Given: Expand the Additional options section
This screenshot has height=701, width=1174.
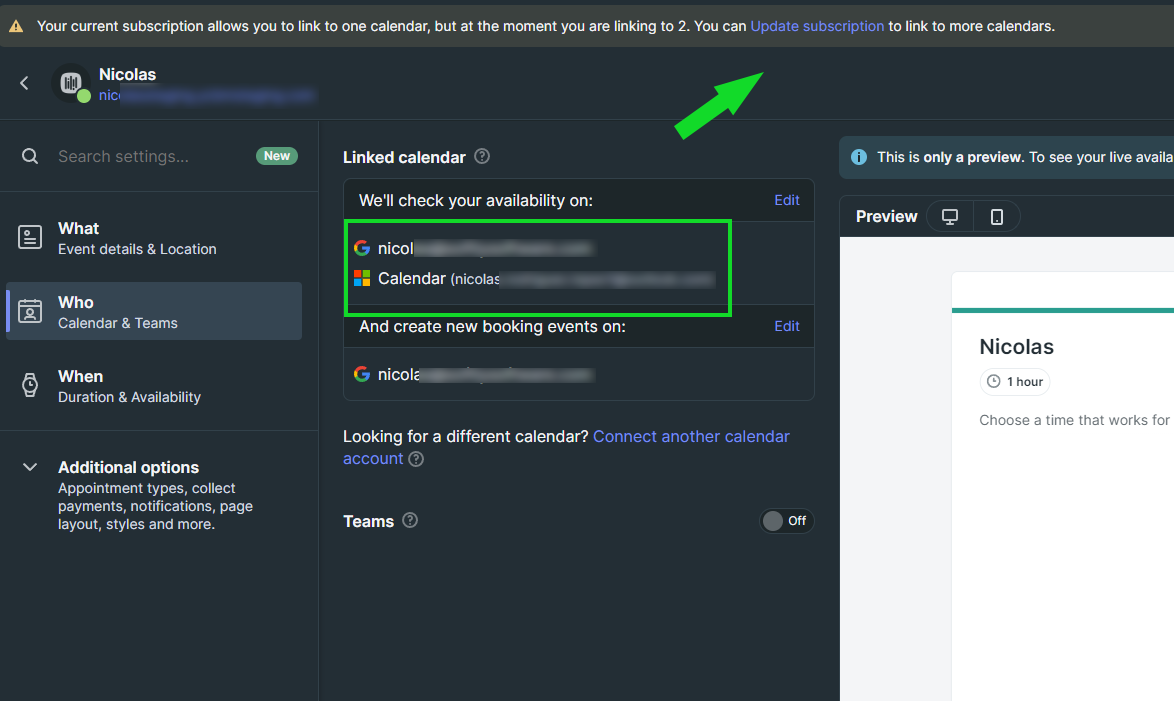Looking at the screenshot, I should [x=30, y=467].
